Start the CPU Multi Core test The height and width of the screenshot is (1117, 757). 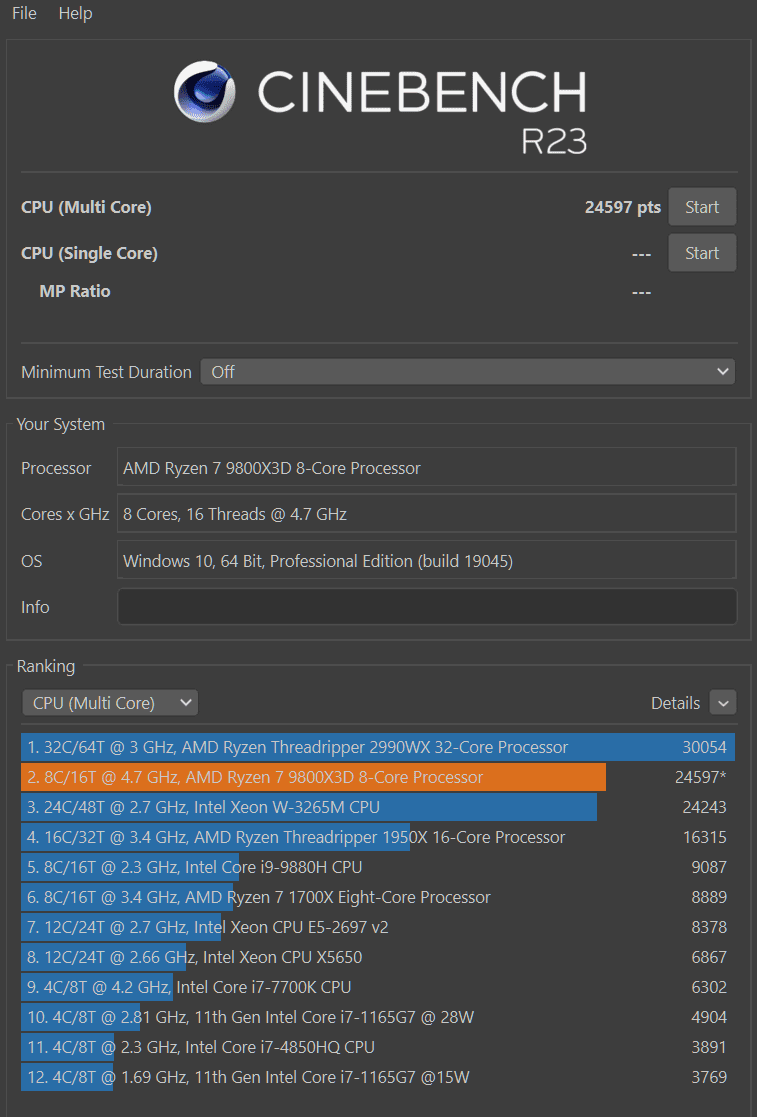[701, 207]
